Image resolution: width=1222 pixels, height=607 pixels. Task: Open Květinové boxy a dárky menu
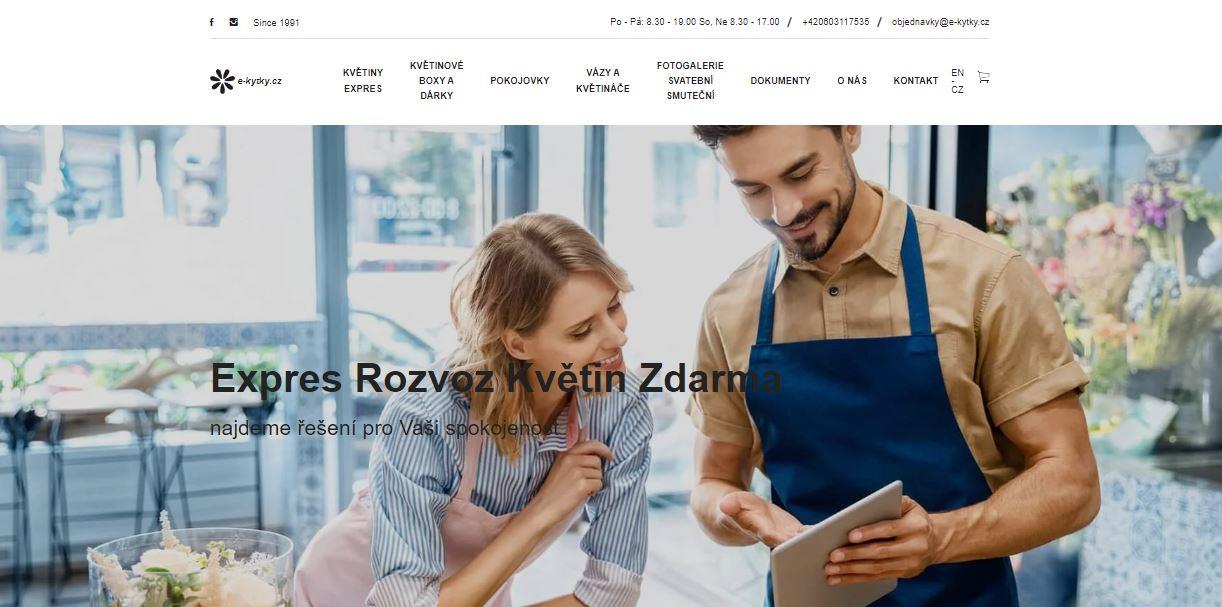click(x=437, y=81)
